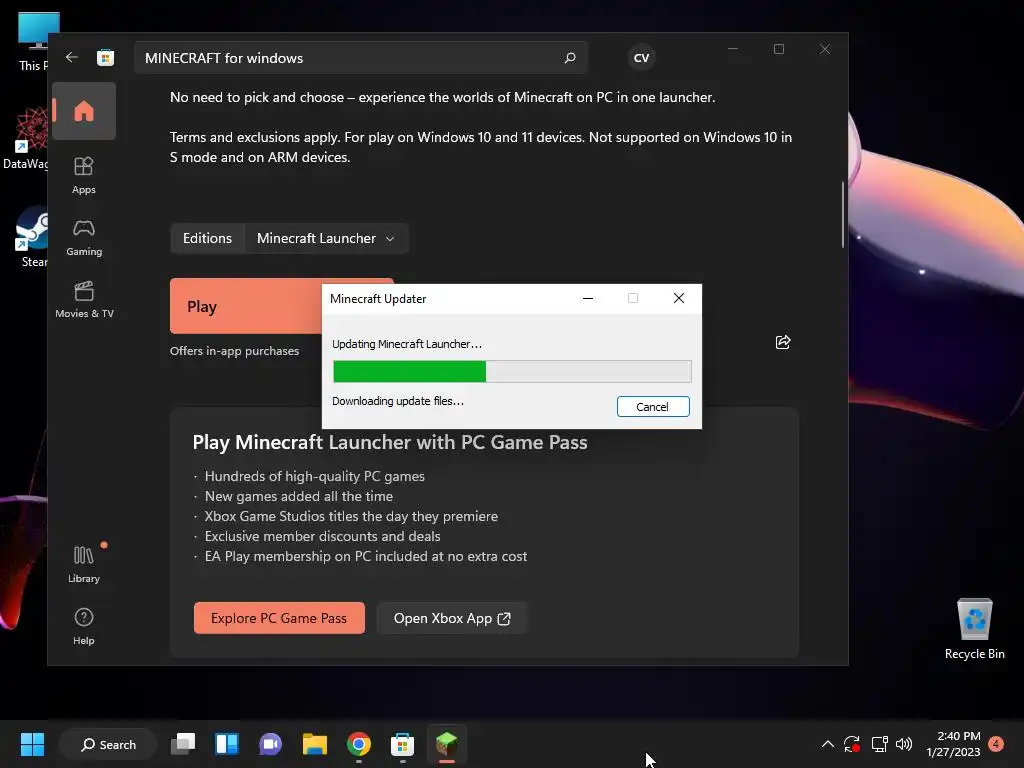Click Explore PC Game Pass button
The image size is (1024, 768).
279,618
